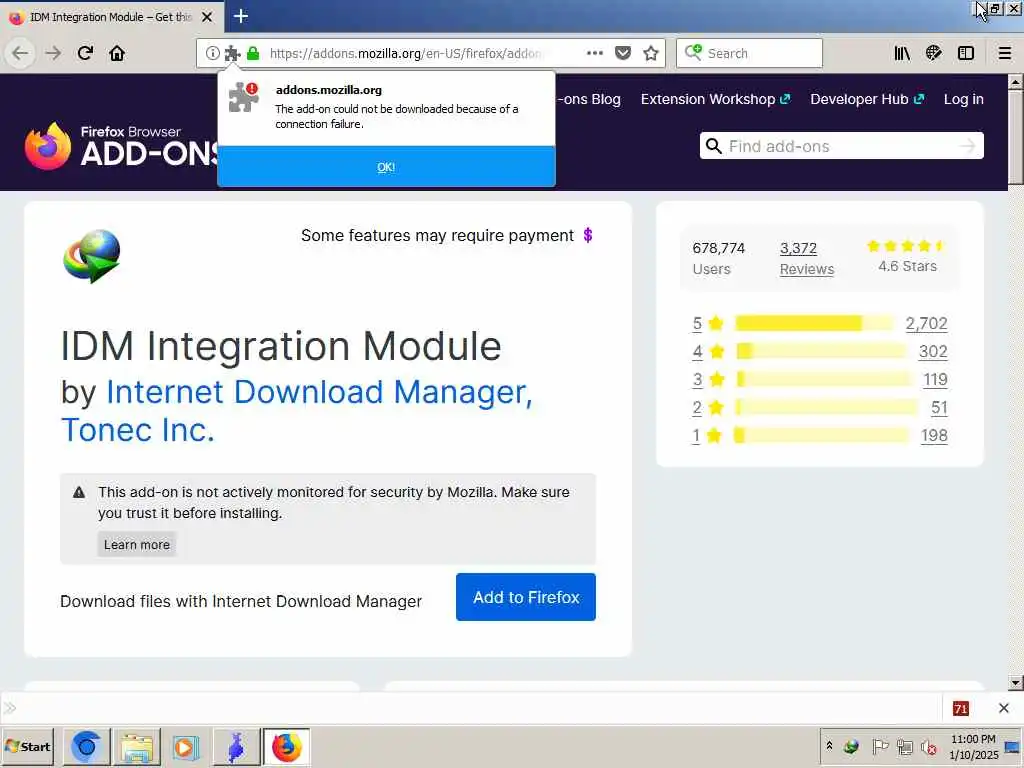Screen dimensions: 1024x768
Task: Close the bottom notification bar
Action: coord(1004,708)
